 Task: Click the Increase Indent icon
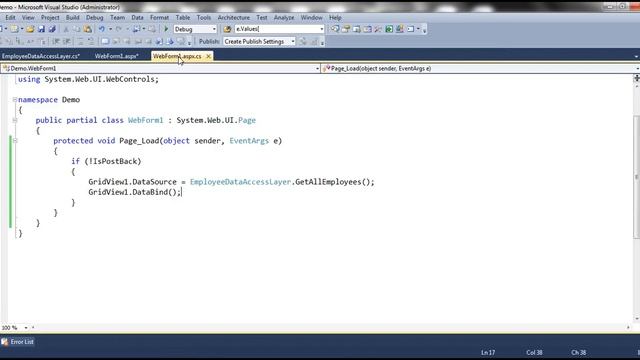67,42
